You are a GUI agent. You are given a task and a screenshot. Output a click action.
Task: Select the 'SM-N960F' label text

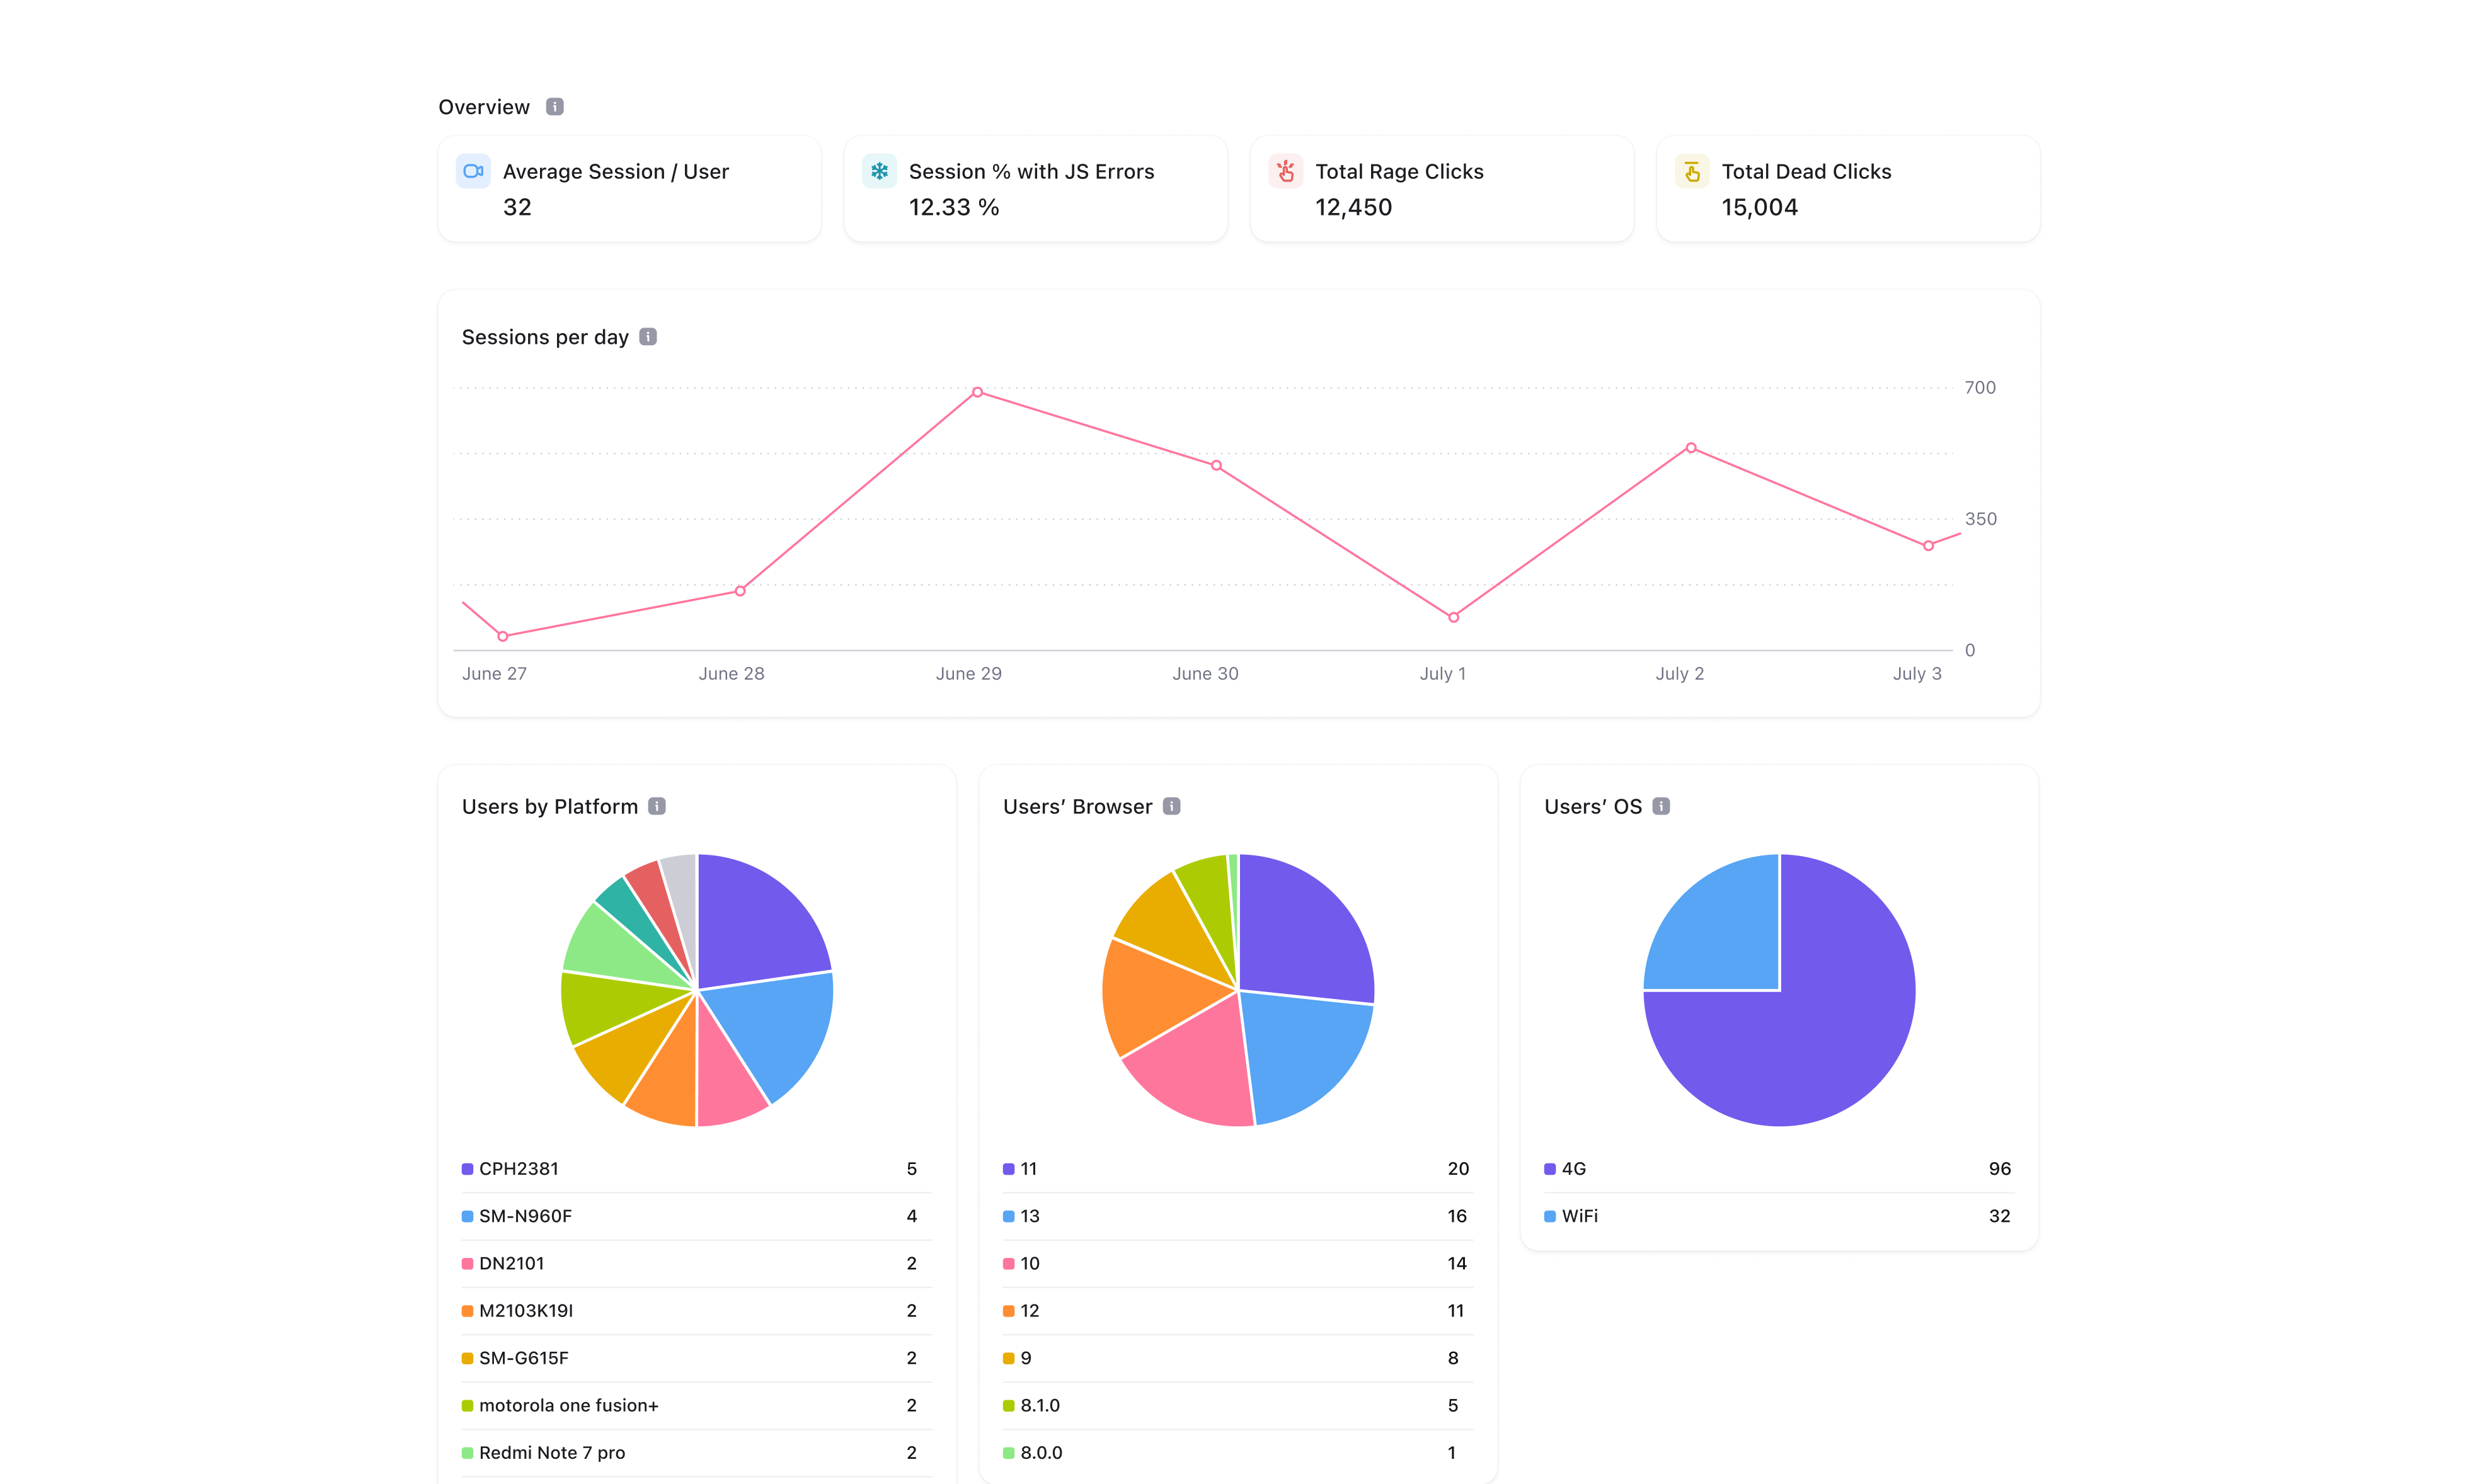pyautogui.click(x=526, y=1216)
